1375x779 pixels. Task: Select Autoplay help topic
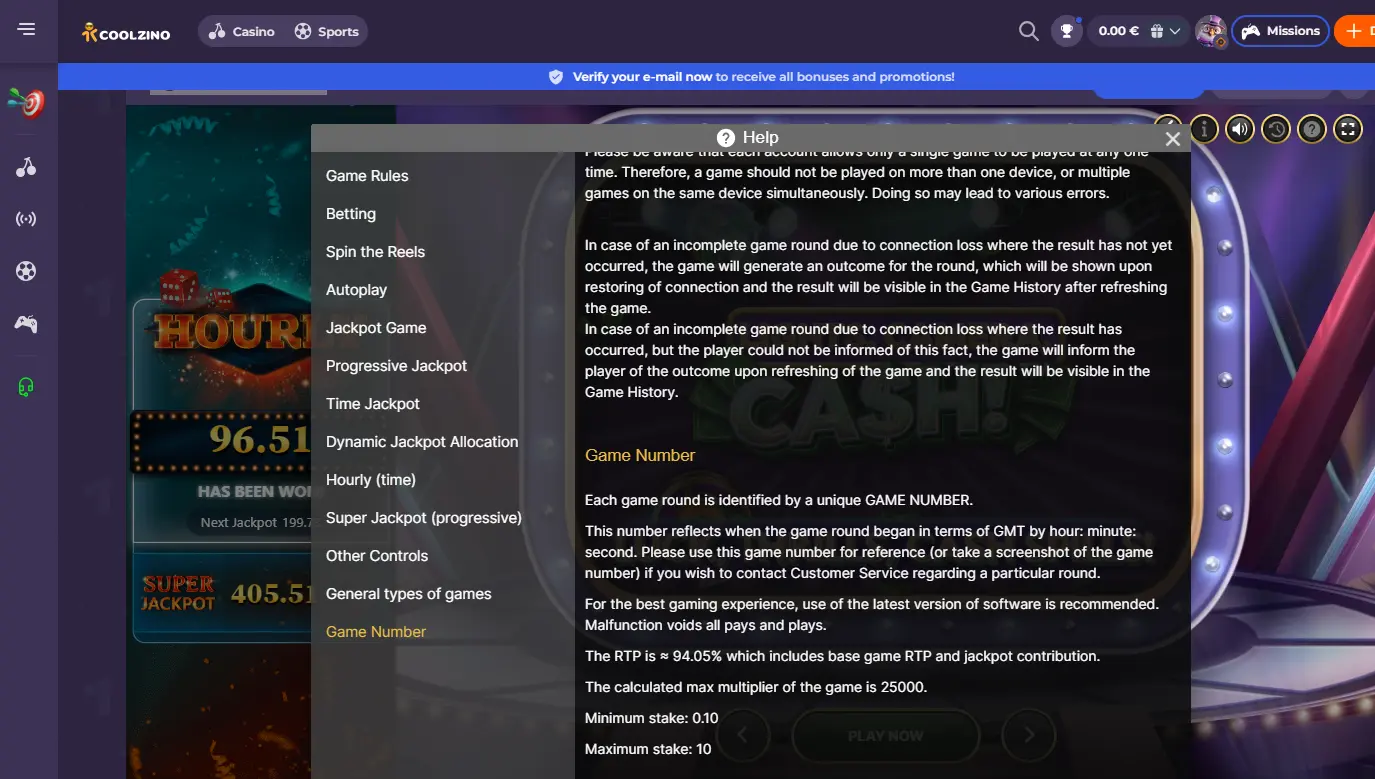[x=356, y=290]
